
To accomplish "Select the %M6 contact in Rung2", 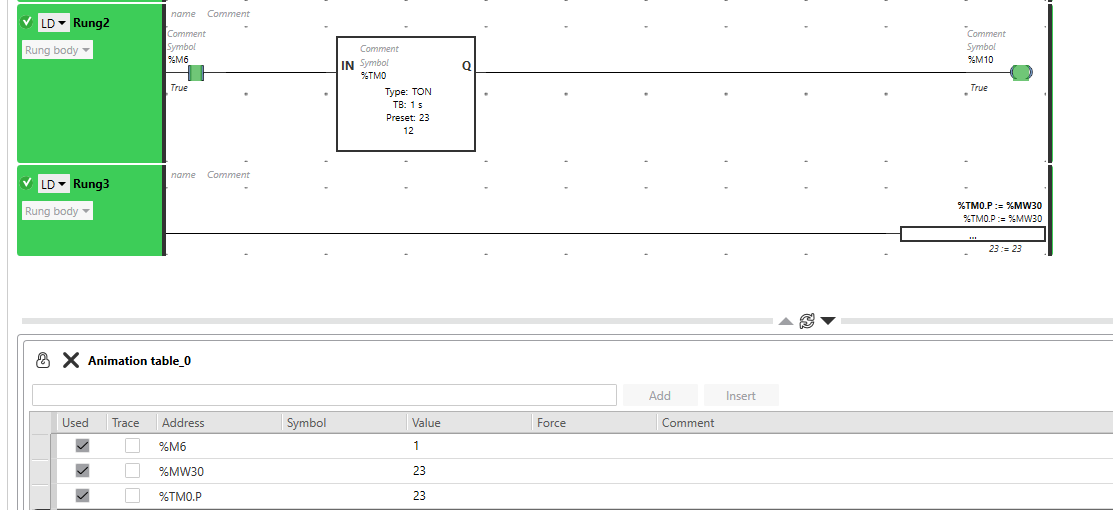I will (x=196, y=72).
